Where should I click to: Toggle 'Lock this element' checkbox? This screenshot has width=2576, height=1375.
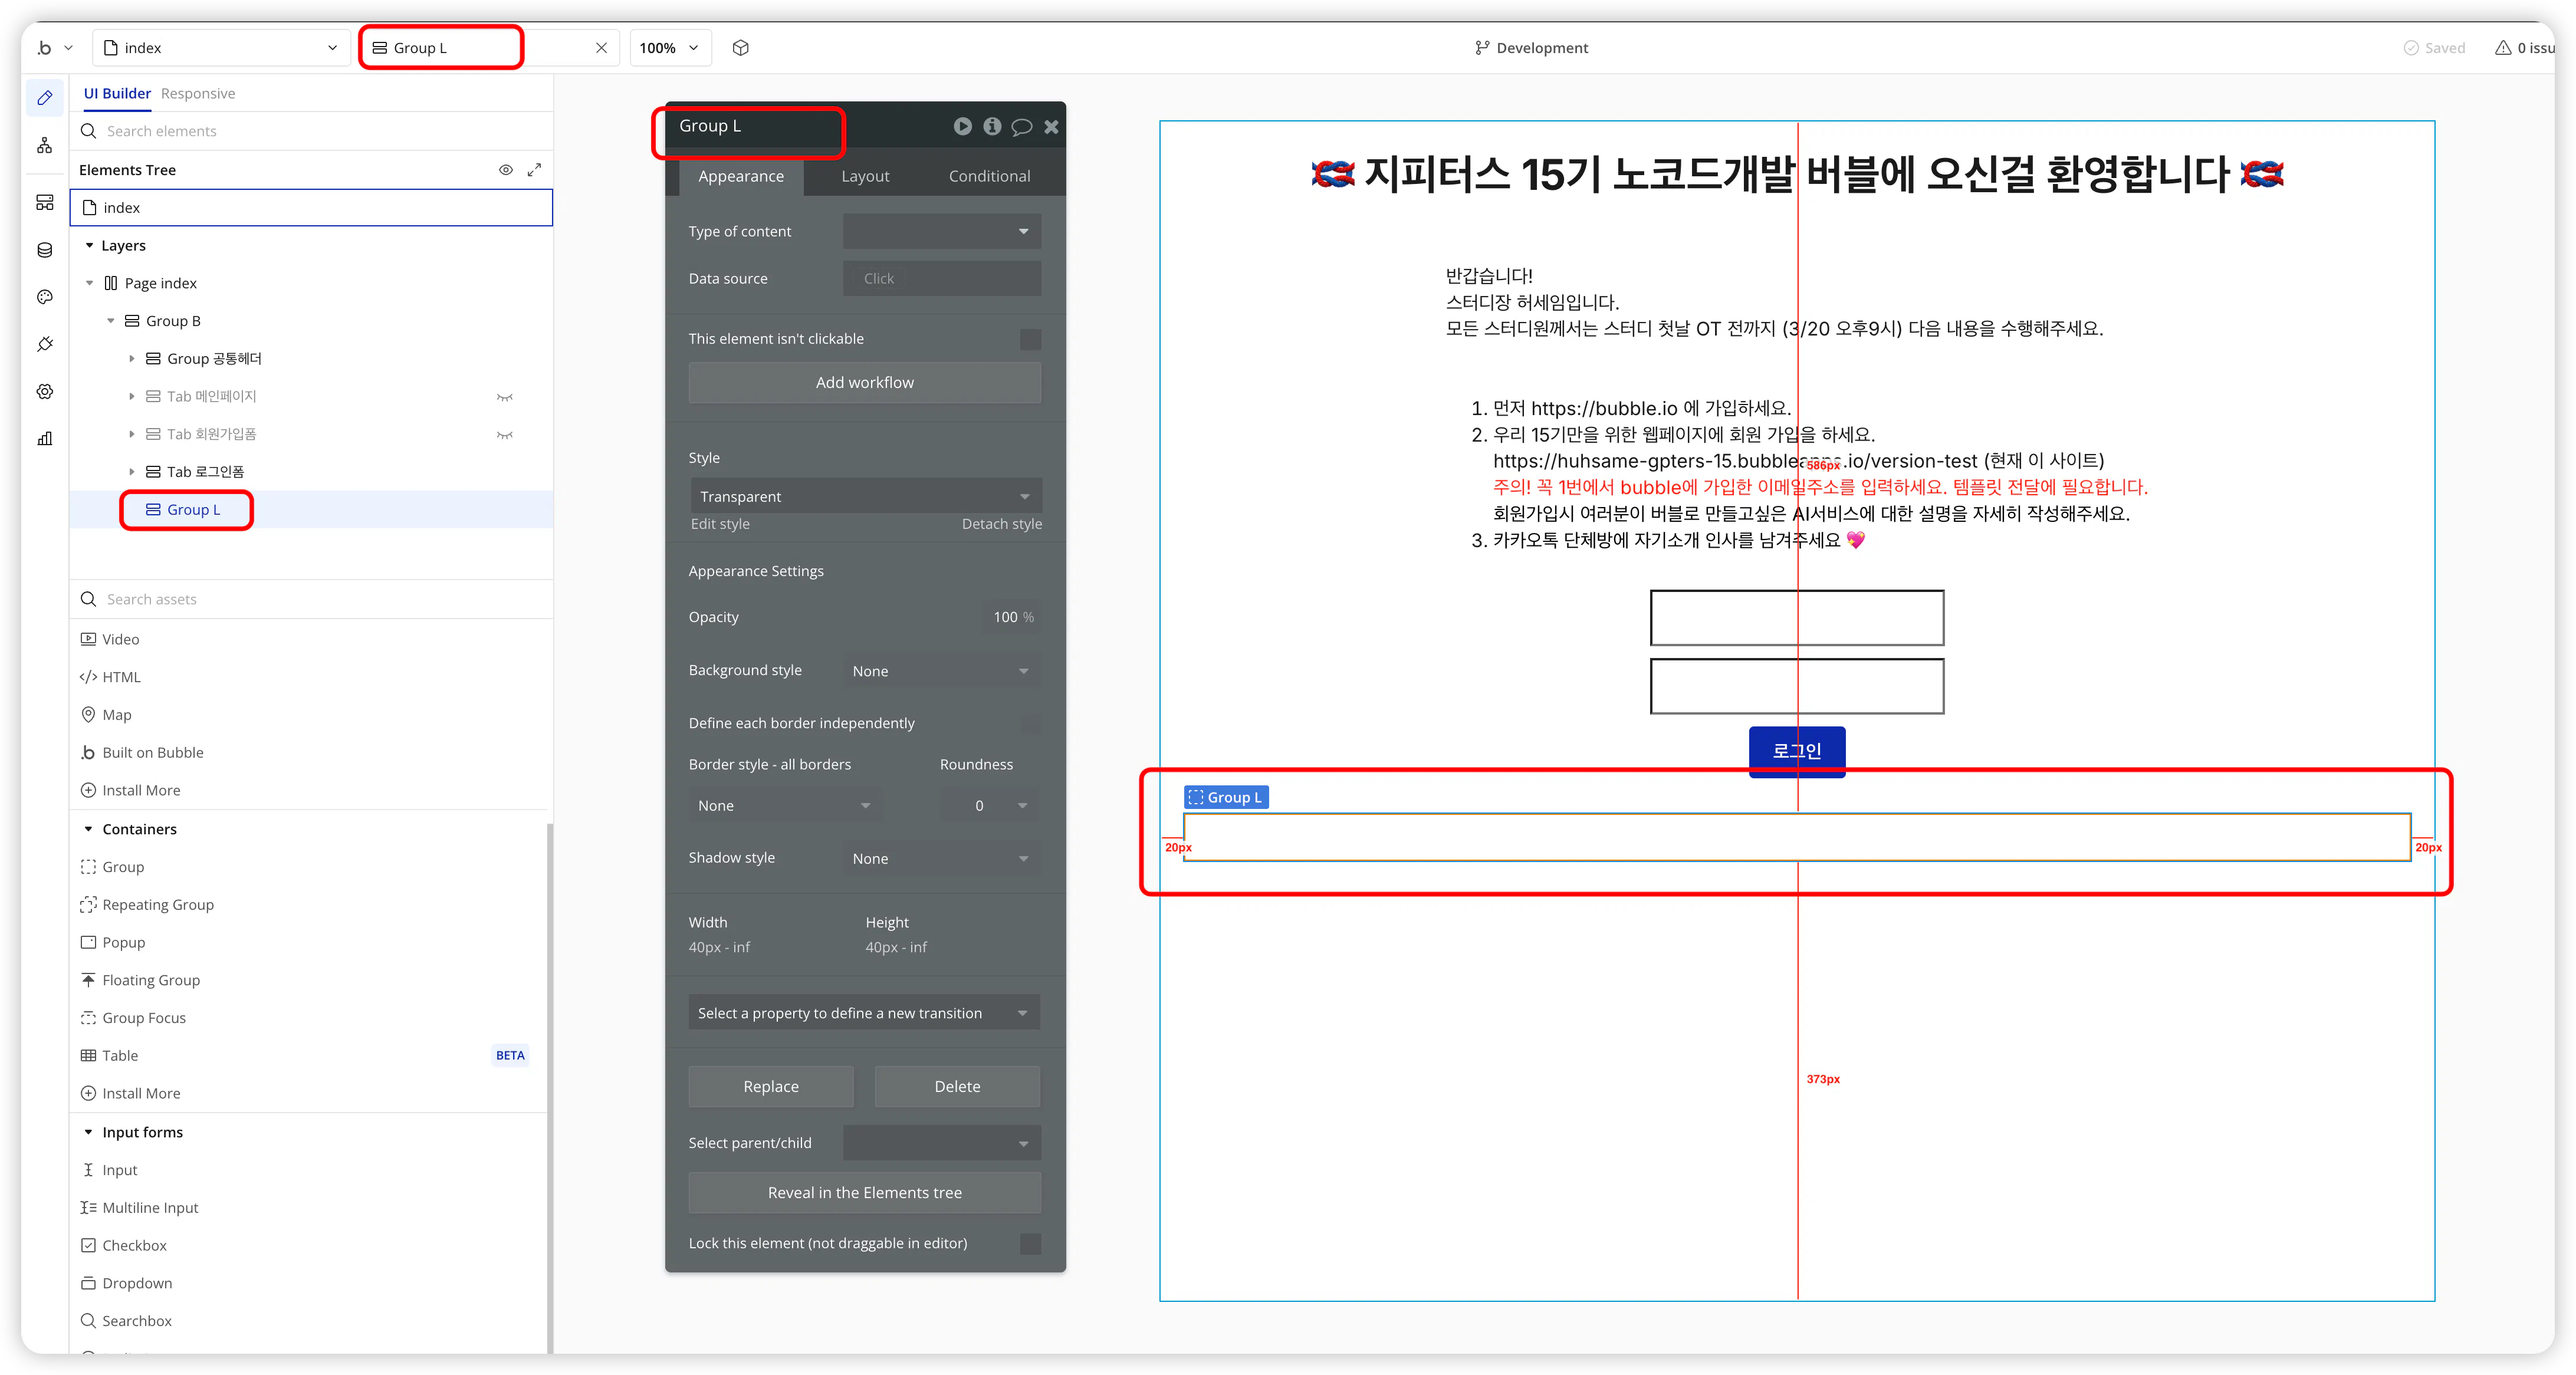click(1030, 1244)
